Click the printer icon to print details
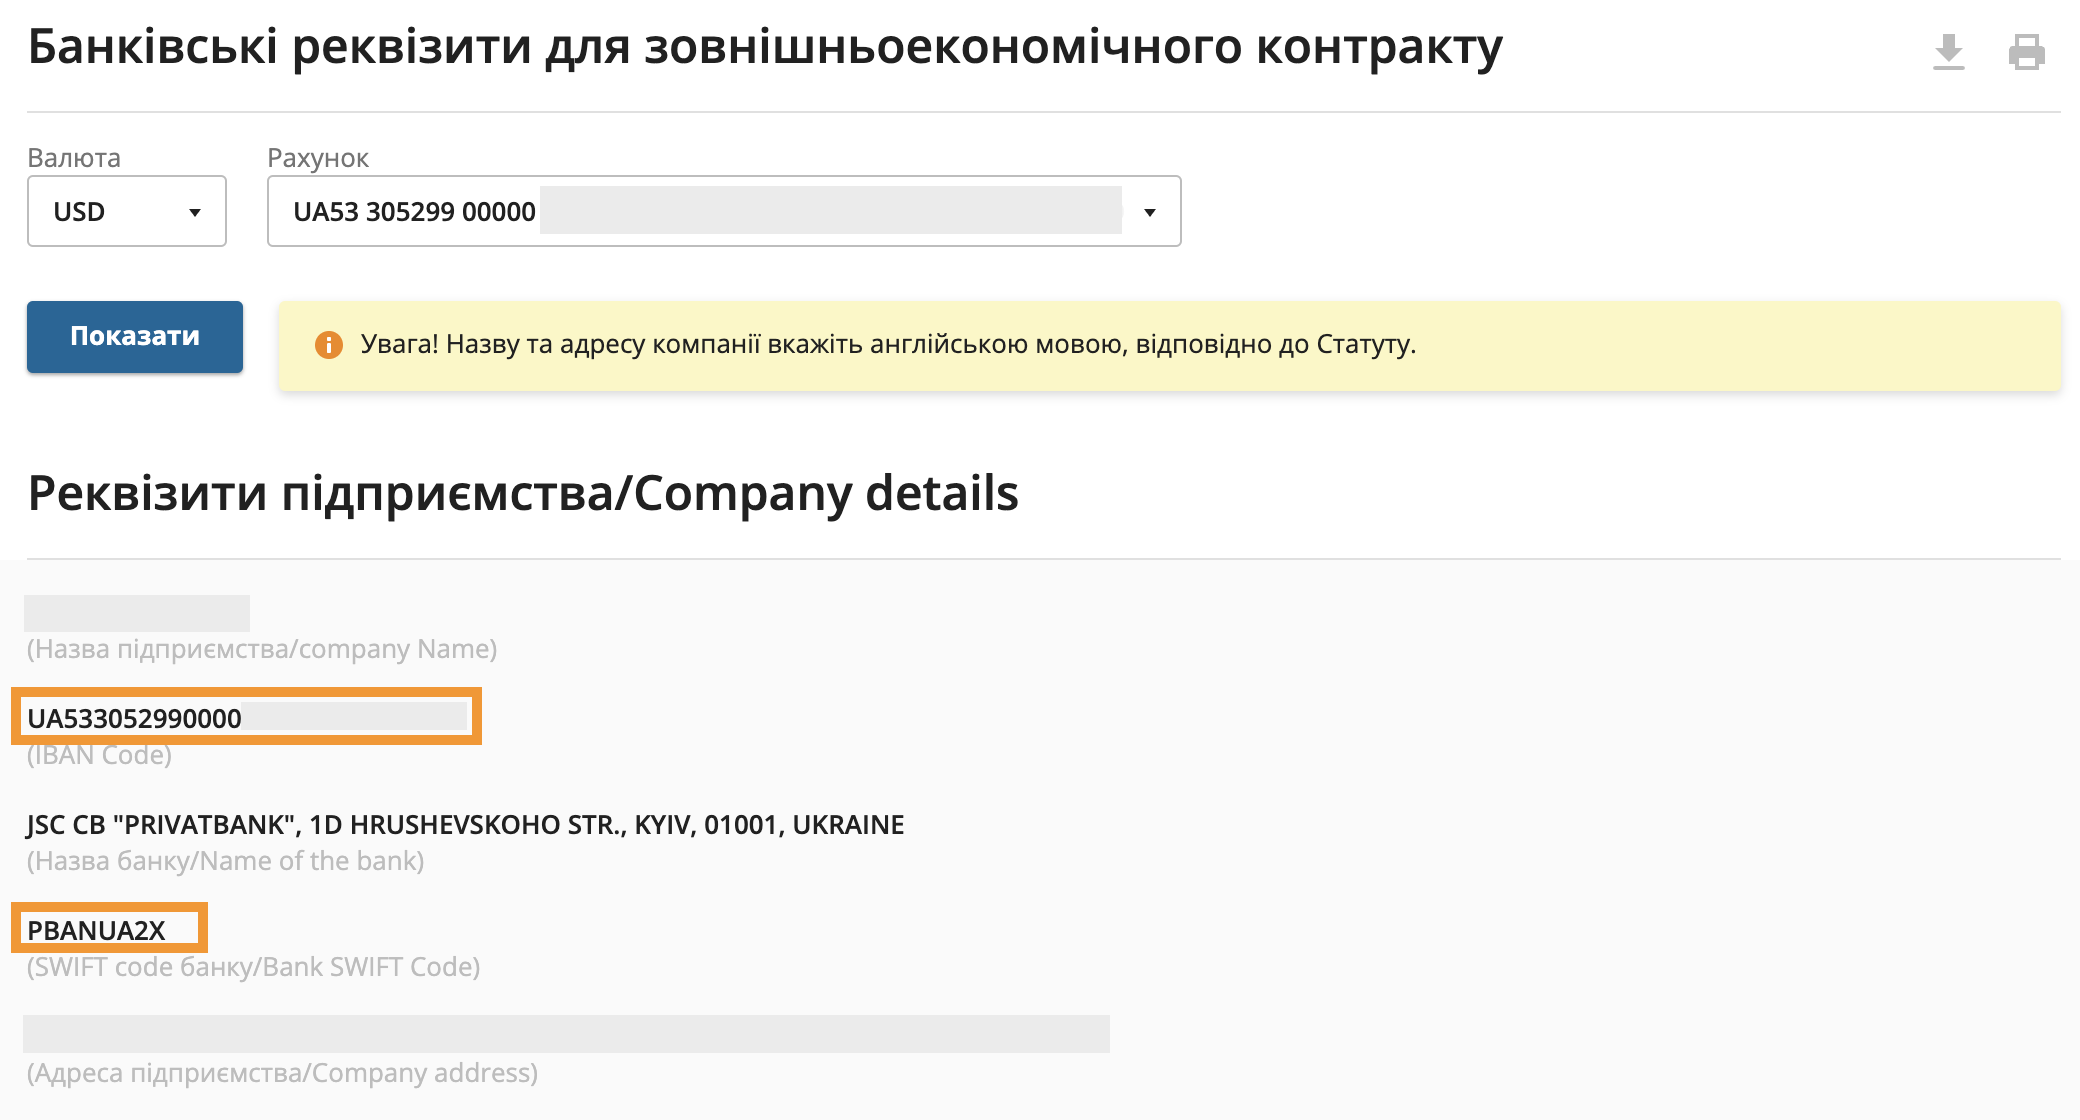Viewport: 2080px width, 1120px height. tap(2026, 52)
